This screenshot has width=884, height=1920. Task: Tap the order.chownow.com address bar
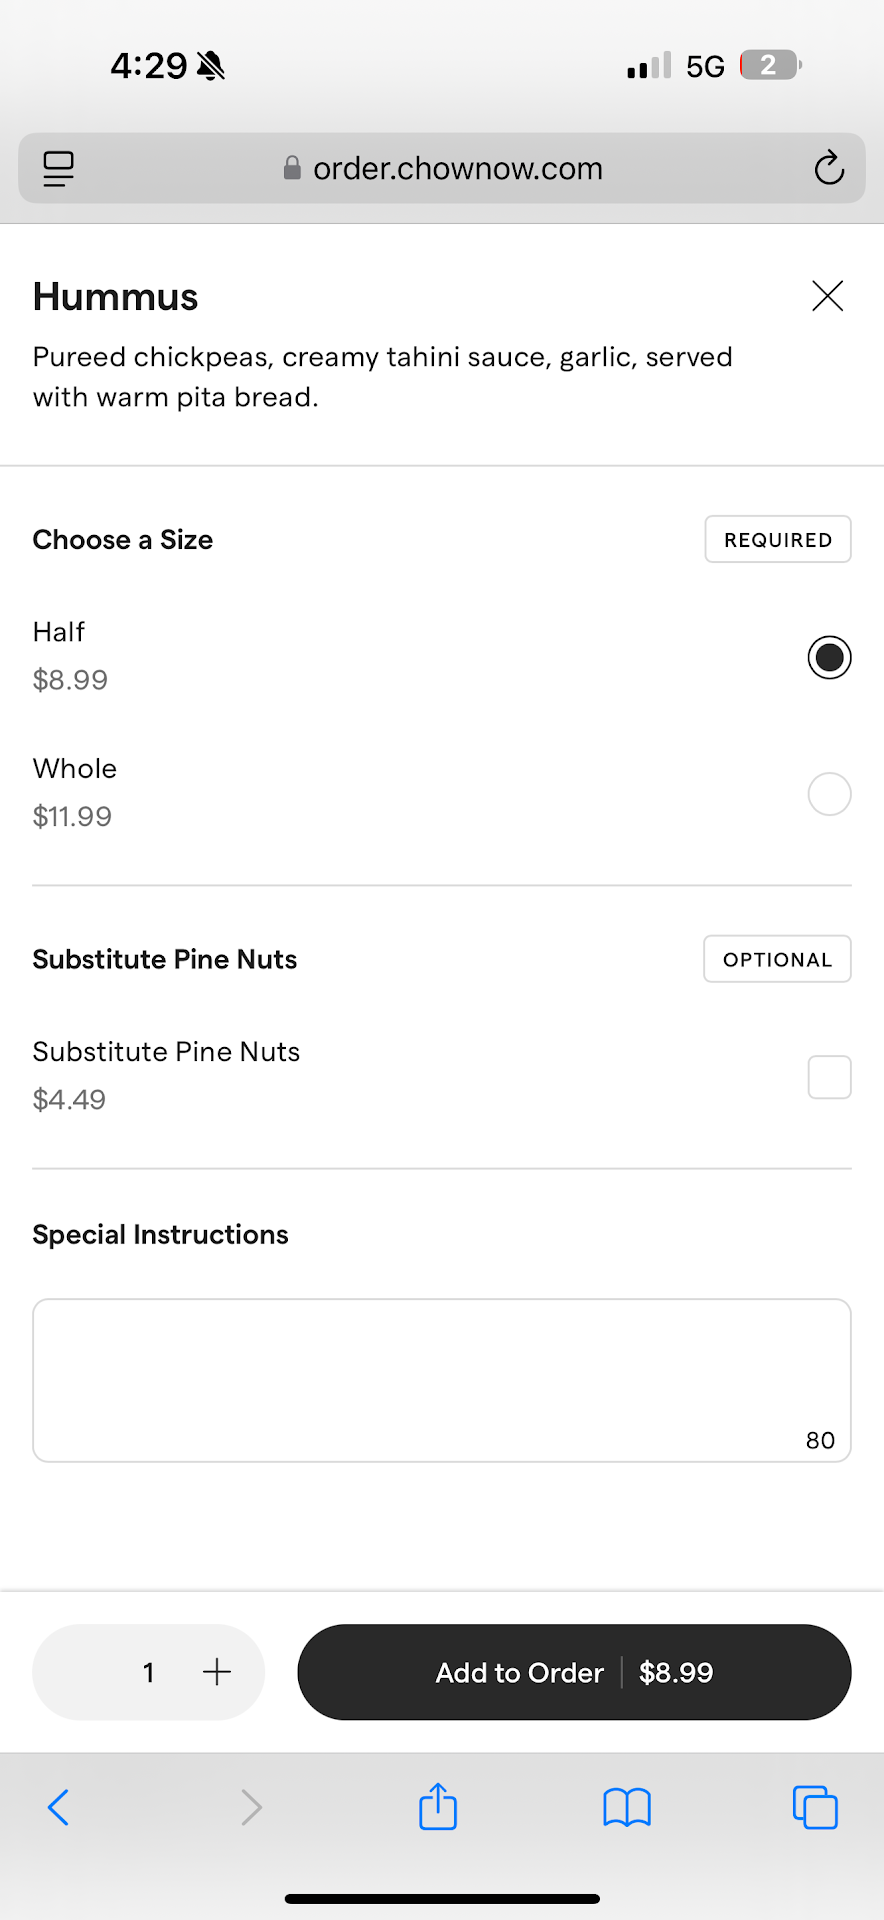pyautogui.click(x=442, y=168)
